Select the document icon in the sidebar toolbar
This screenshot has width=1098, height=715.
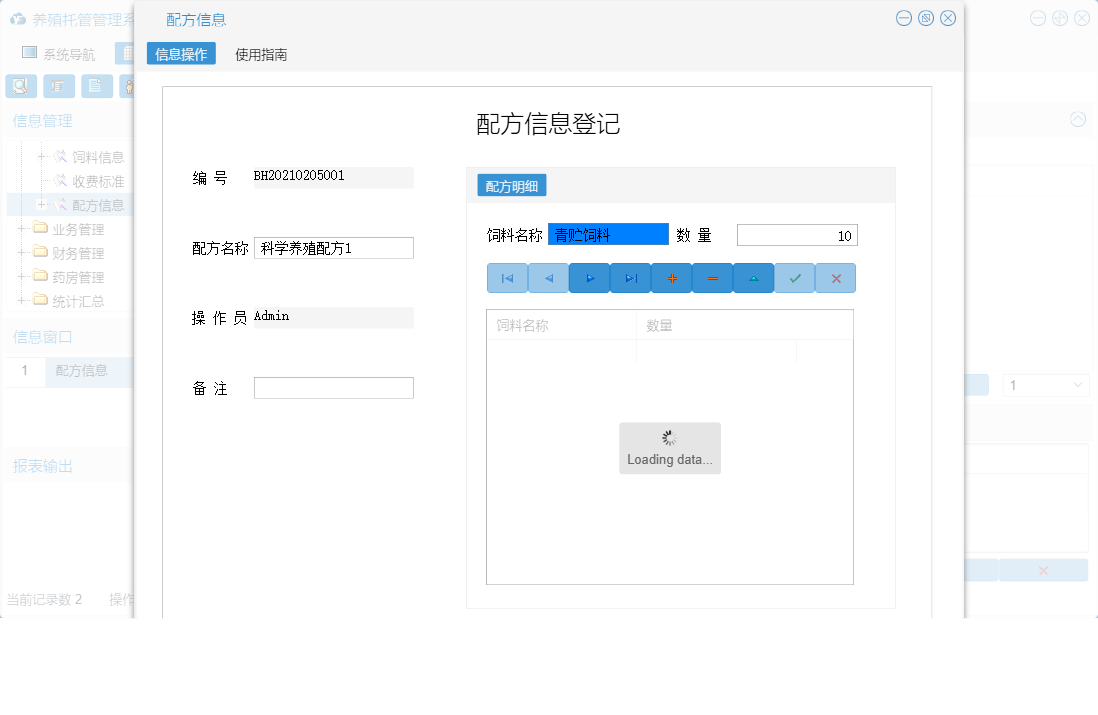coord(96,86)
